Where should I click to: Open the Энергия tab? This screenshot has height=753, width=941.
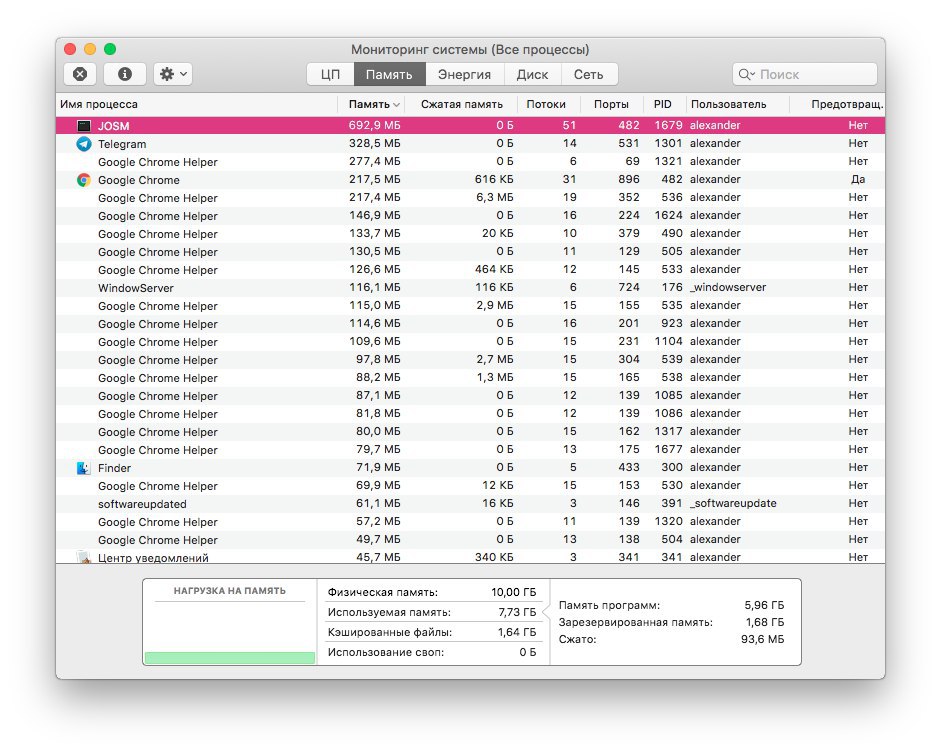coord(464,74)
